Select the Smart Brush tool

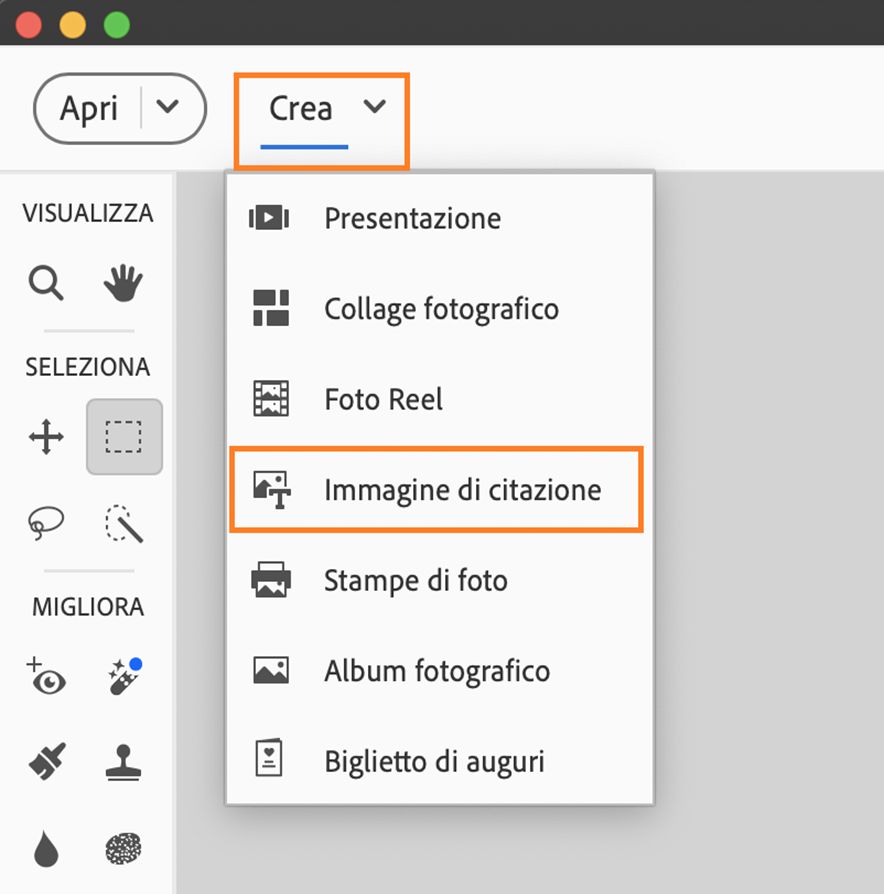coord(46,763)
